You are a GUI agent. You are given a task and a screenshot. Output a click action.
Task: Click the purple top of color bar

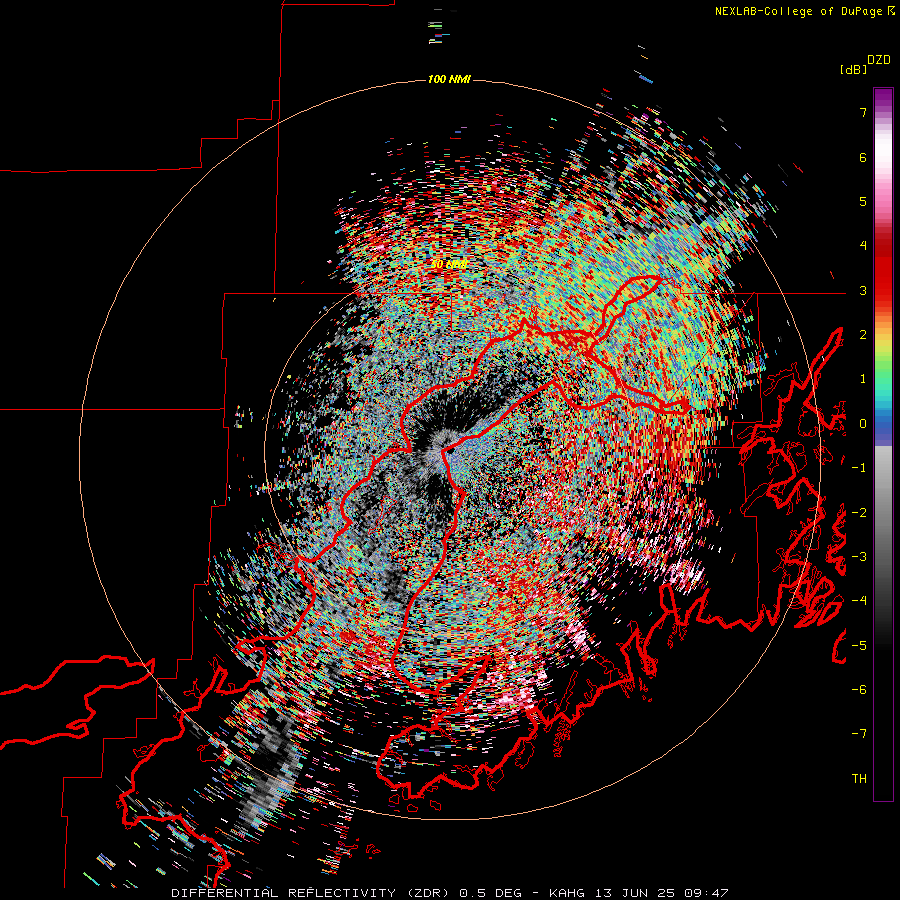(x=883, y=98)
